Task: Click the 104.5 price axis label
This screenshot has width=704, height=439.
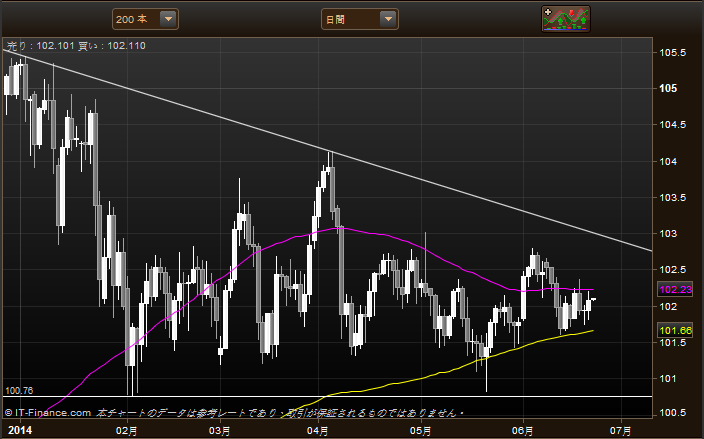Action: (672, 125)
